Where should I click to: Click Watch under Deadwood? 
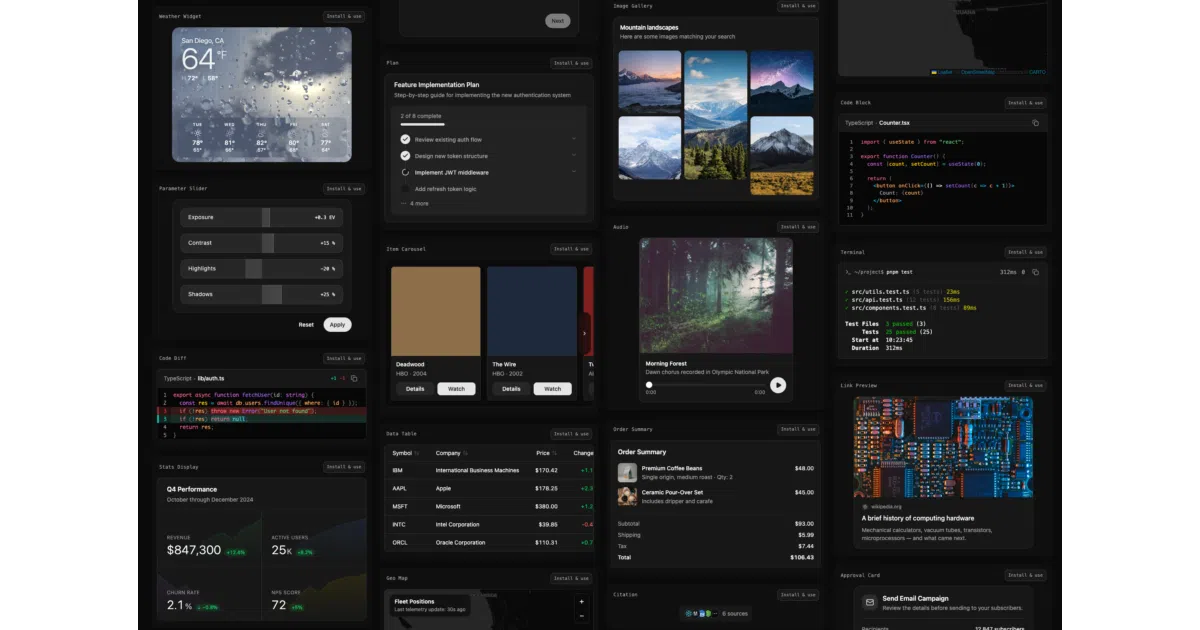click(x=457, y=388)
